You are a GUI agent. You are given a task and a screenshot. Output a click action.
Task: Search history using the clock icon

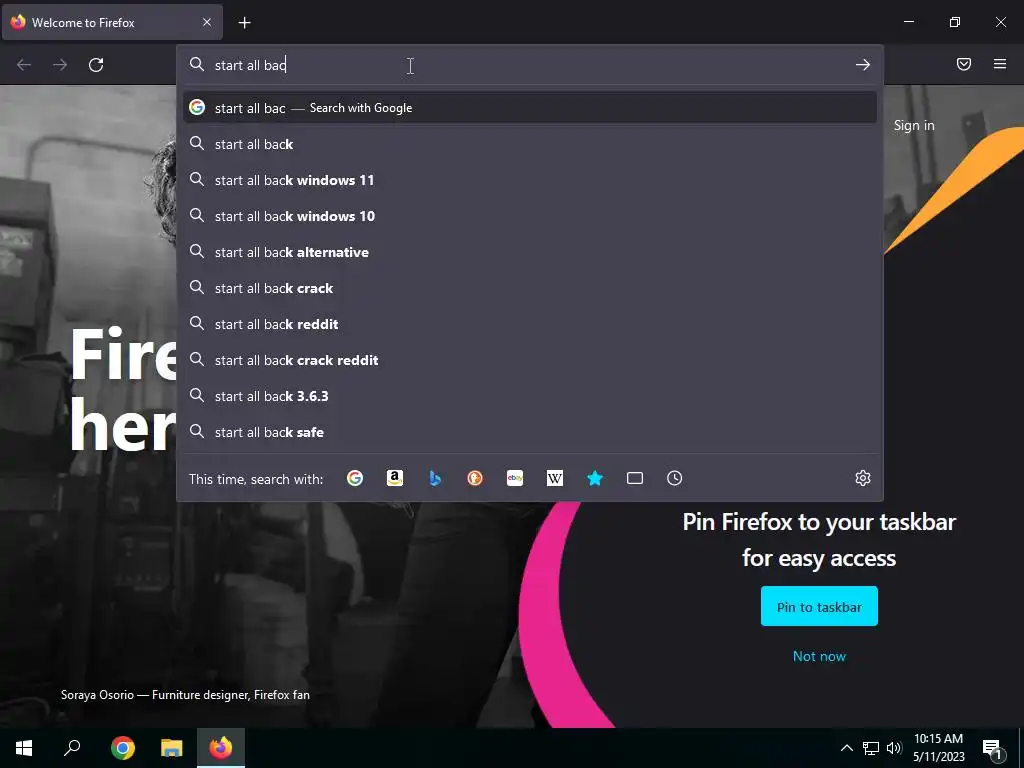(675, 479)
